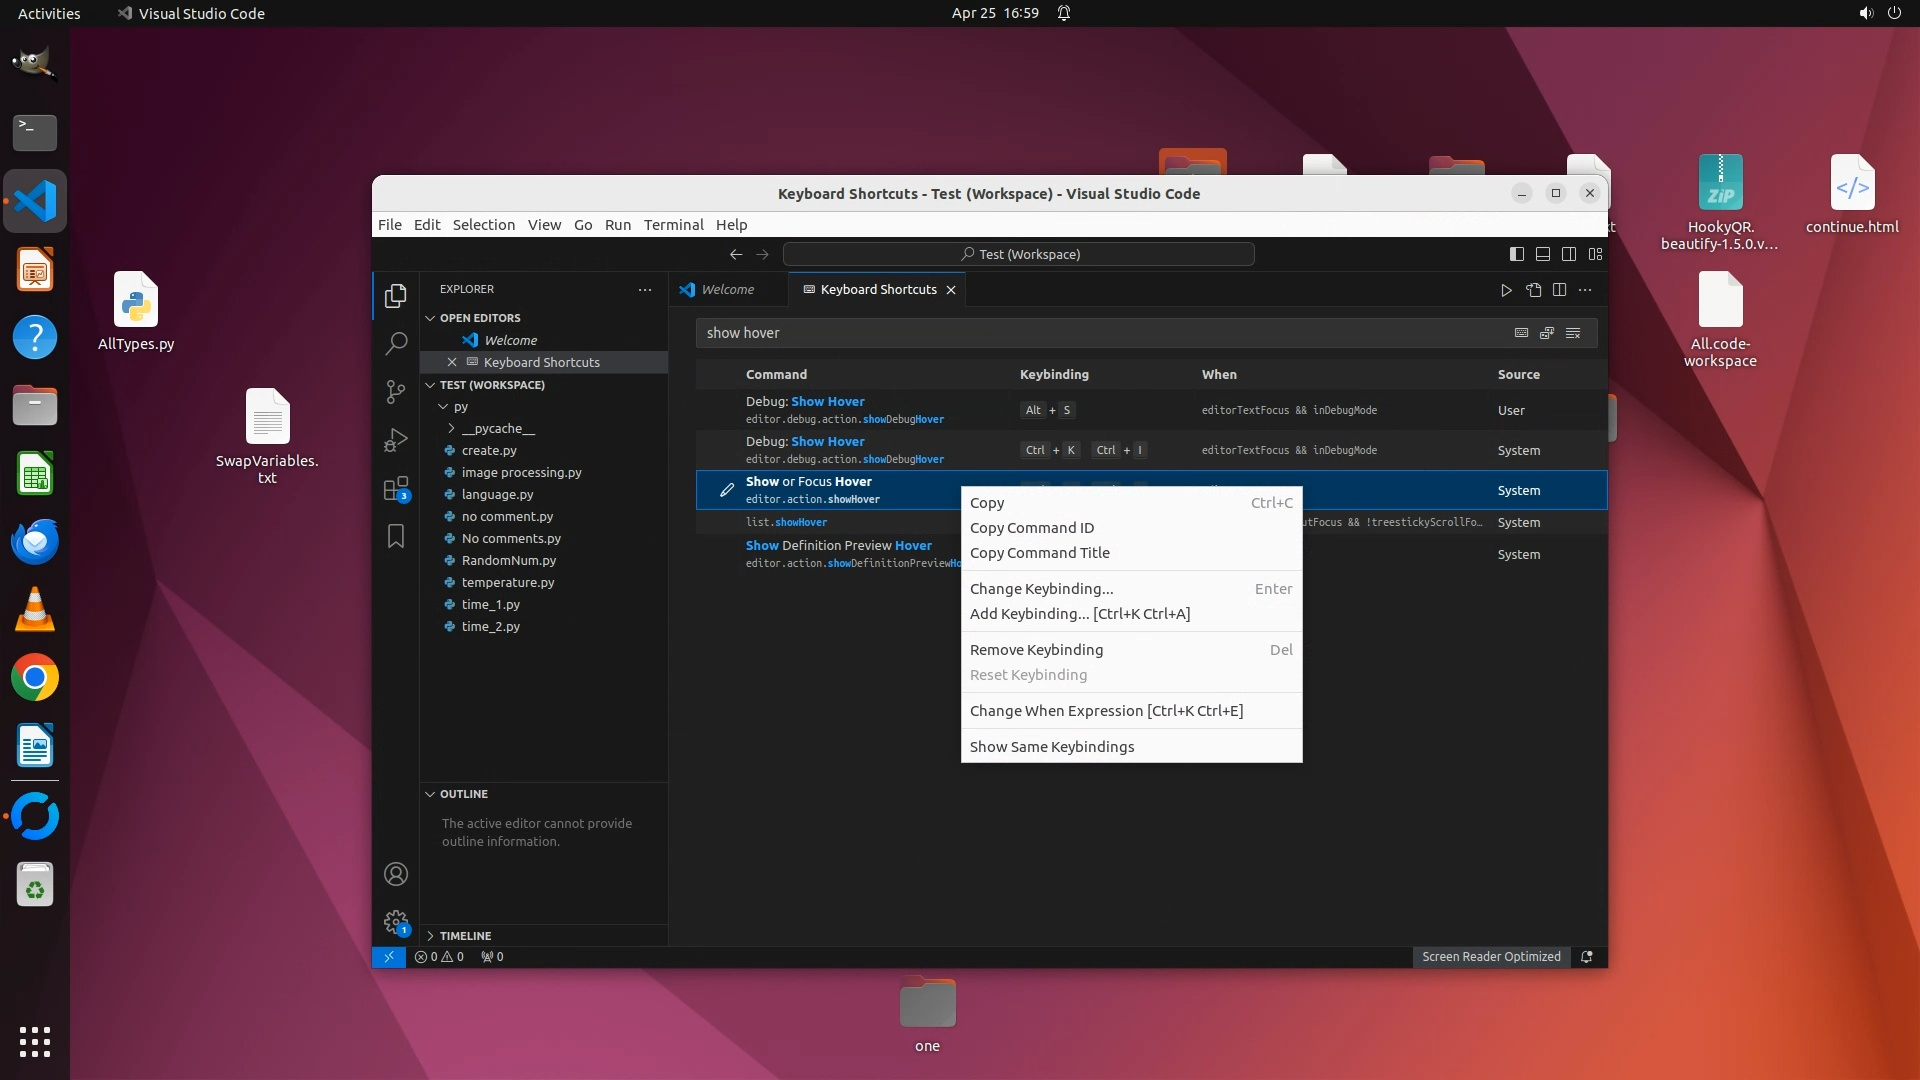This screenshot has height=1080, width=1920.
Task: Open the Search view in activity bar
Action: [396, 344]
